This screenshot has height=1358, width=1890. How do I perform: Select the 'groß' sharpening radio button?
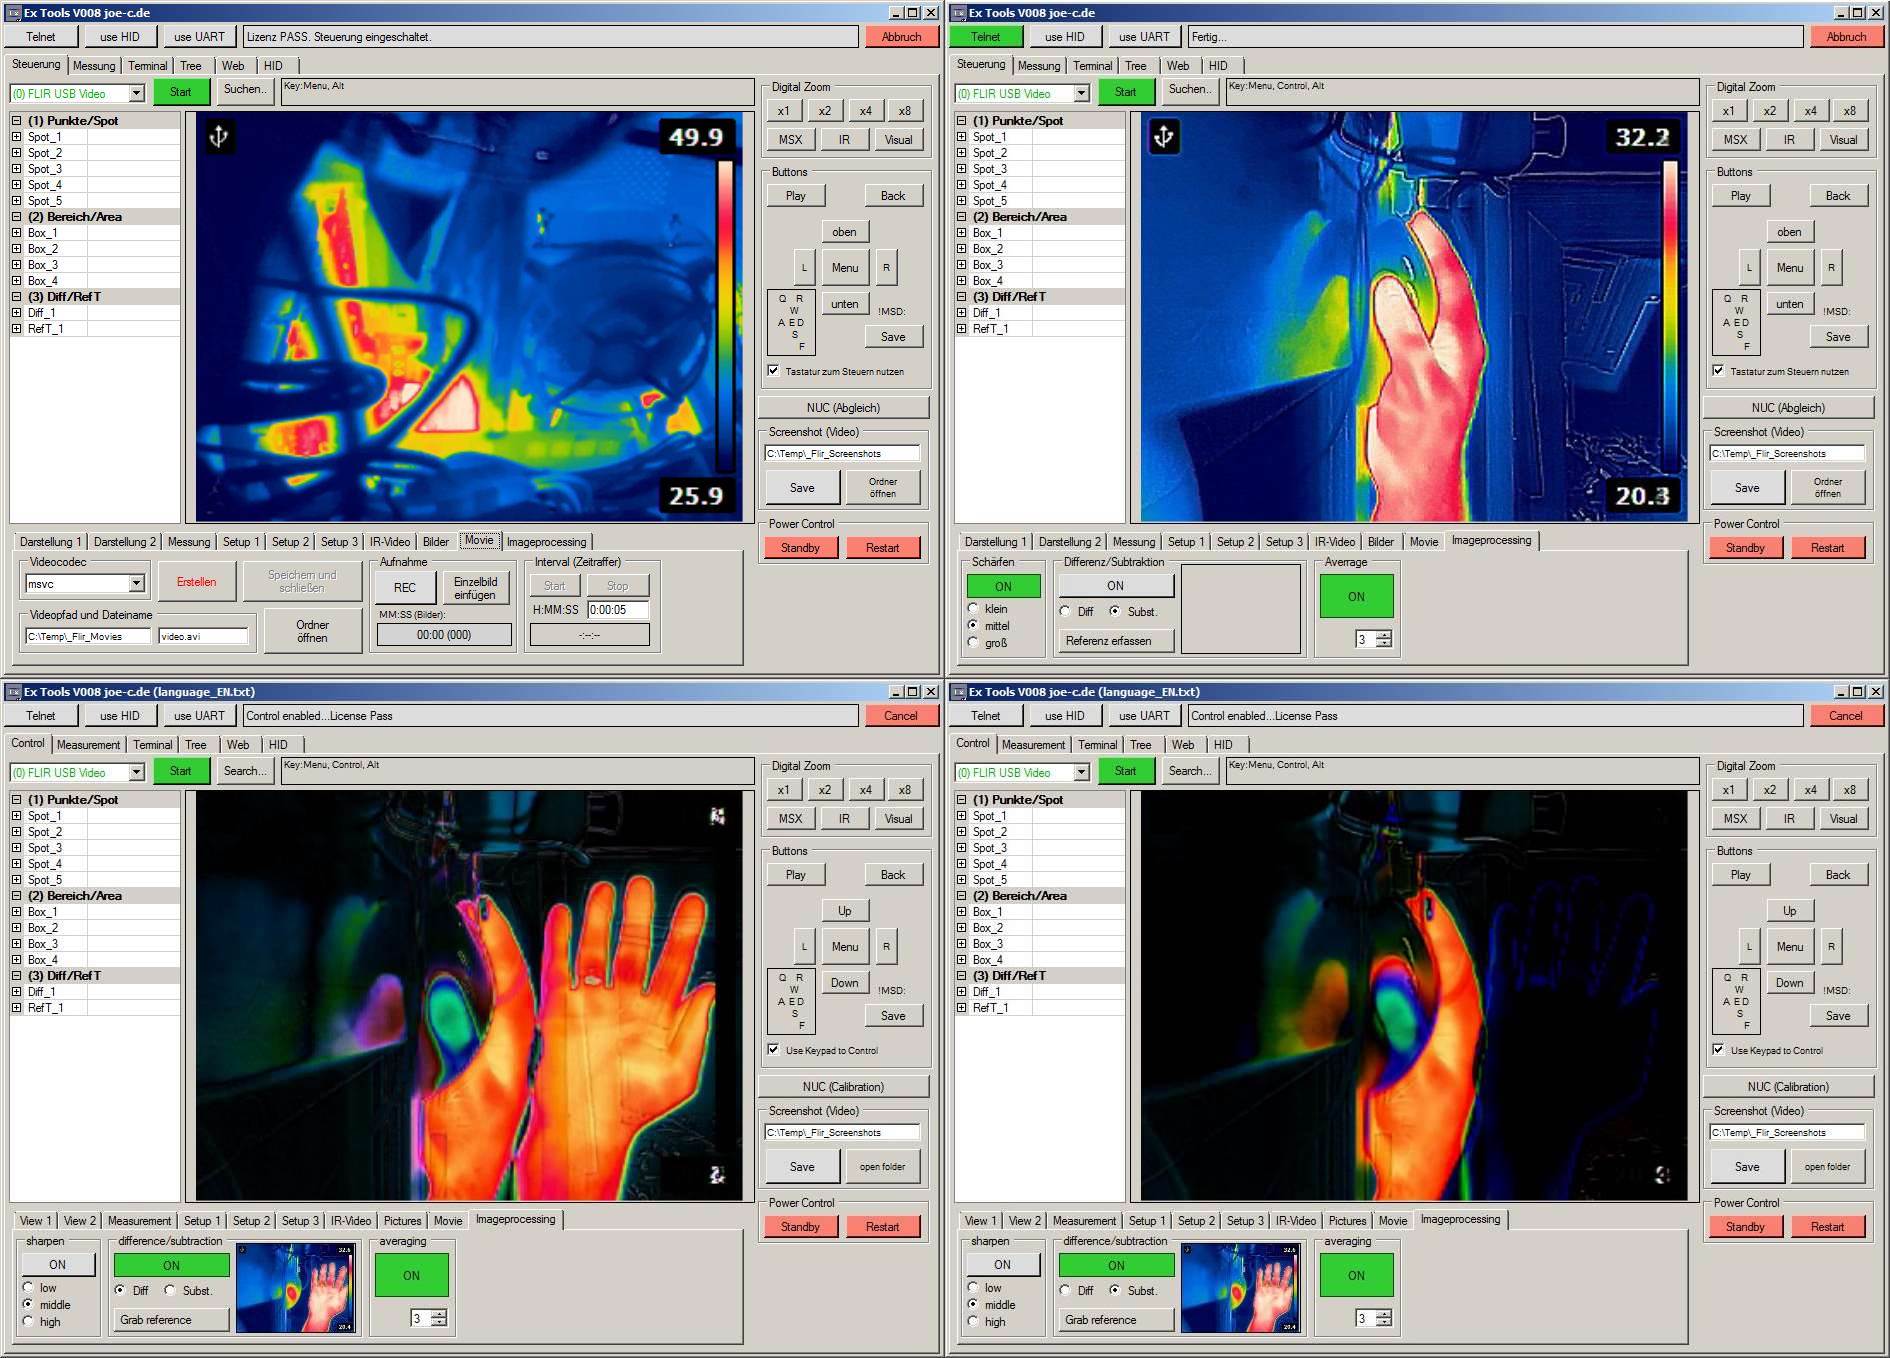pyautogui.click(x=973, y=643)
